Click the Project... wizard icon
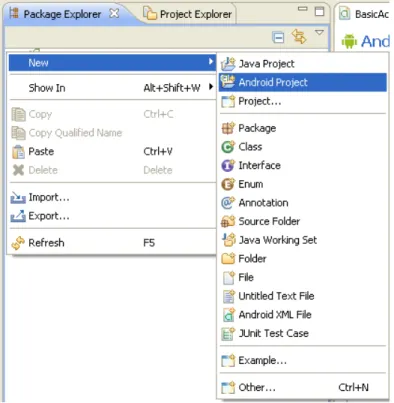 [x=228, y=101]
